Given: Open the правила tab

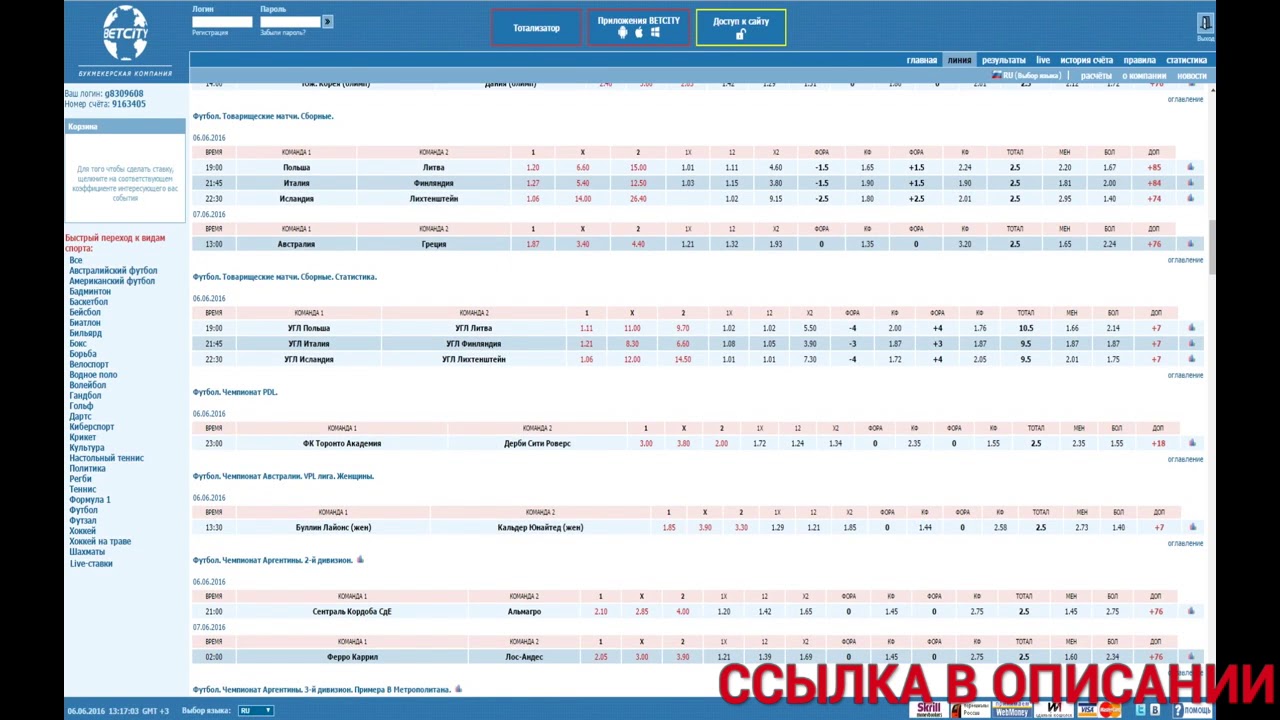Looking at the screenshot, I should [x=1139, y=60].
